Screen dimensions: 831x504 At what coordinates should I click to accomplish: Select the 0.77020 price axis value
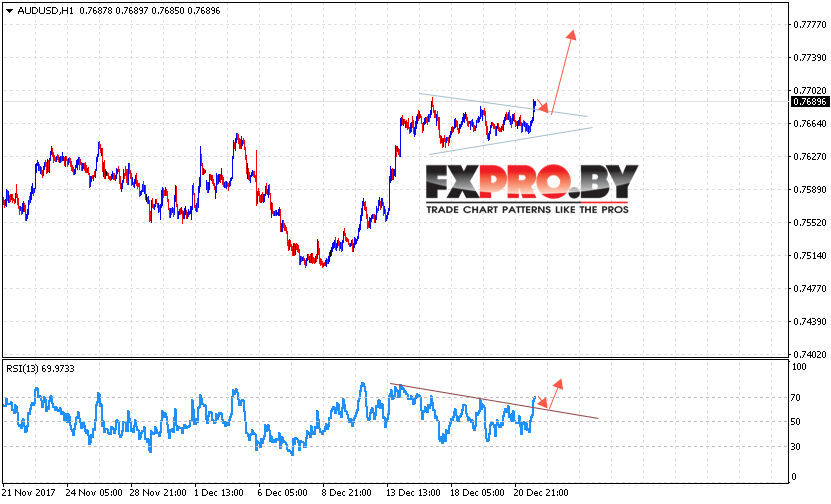(x=809, y=91)
